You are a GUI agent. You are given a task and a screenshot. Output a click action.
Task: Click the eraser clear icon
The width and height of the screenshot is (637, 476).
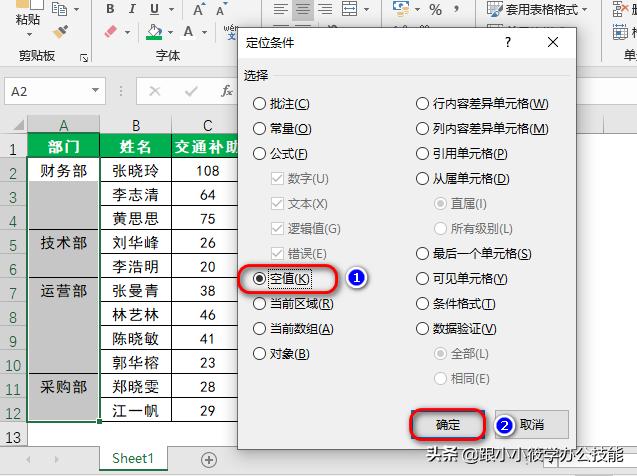tap(111, 32)
